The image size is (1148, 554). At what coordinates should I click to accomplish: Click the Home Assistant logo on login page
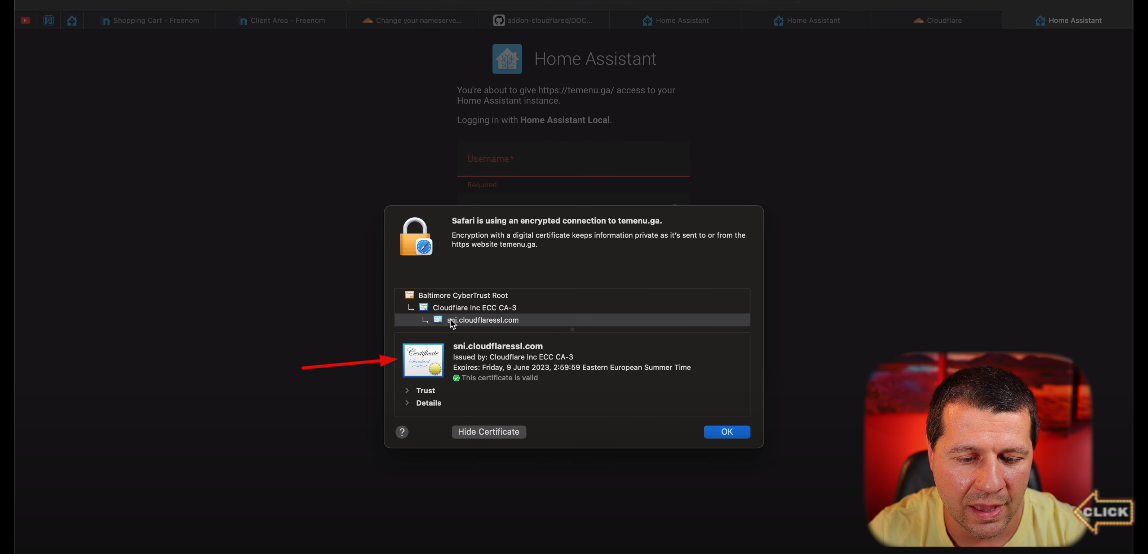tap(507, 59)
